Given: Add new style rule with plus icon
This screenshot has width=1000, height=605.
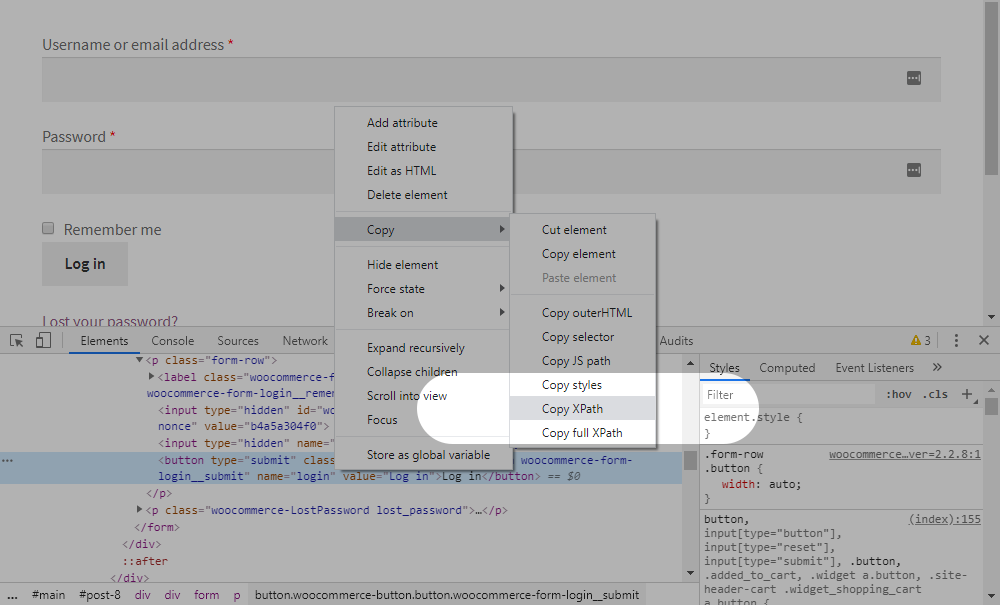Looking at the screenshot, I should (x=967, y=394).
